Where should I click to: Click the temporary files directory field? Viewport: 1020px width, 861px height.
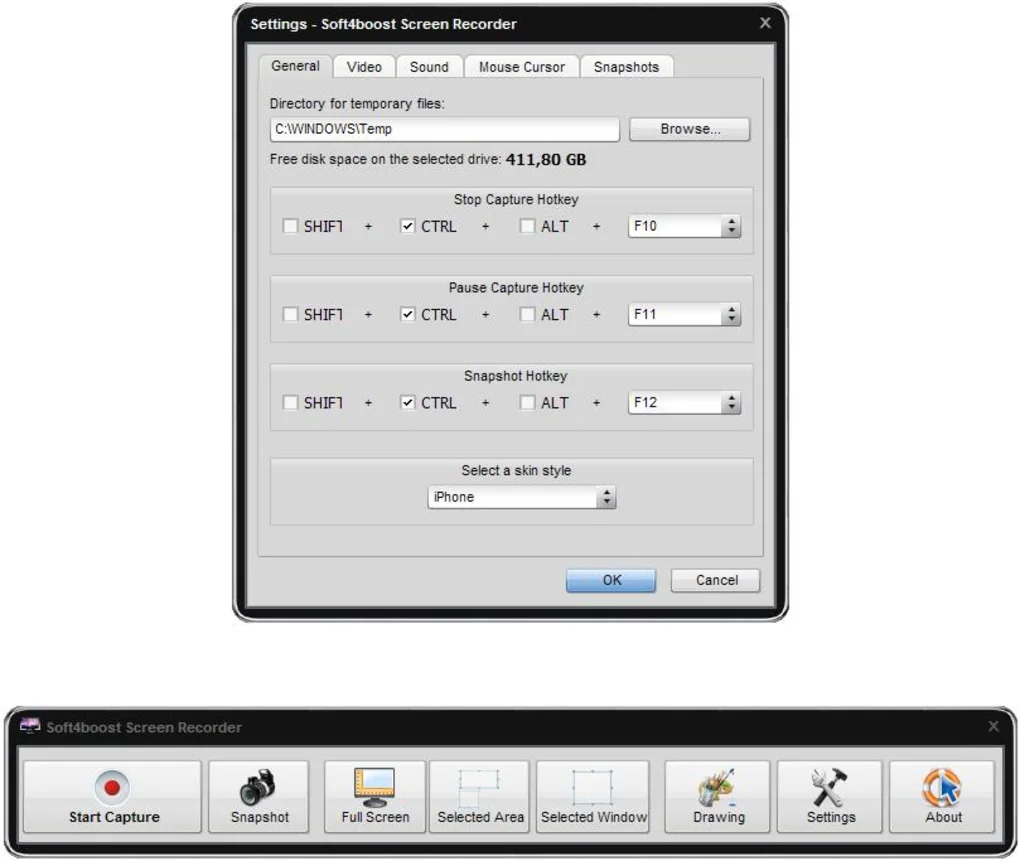tap(445, 128)
